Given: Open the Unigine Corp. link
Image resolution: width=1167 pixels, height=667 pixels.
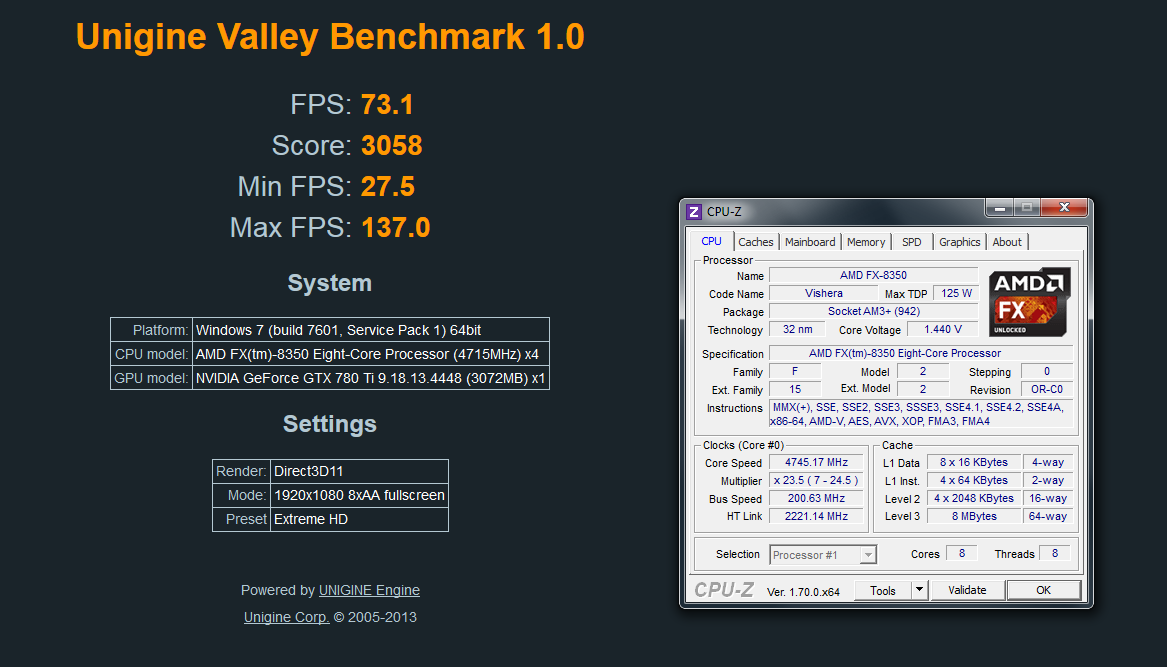Looking at the screenshot, I should tap(287, 617).
